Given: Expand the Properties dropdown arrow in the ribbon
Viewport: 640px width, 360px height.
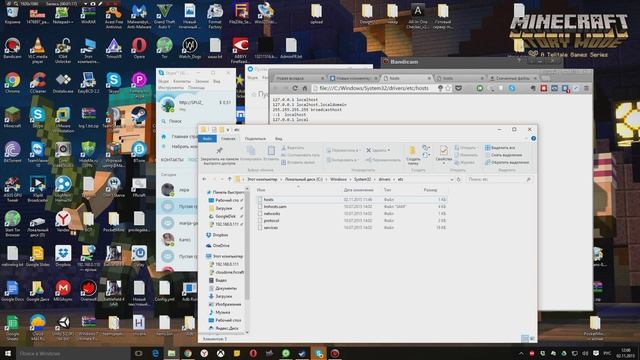Looking at the screenshot, I should coord(443,164).
